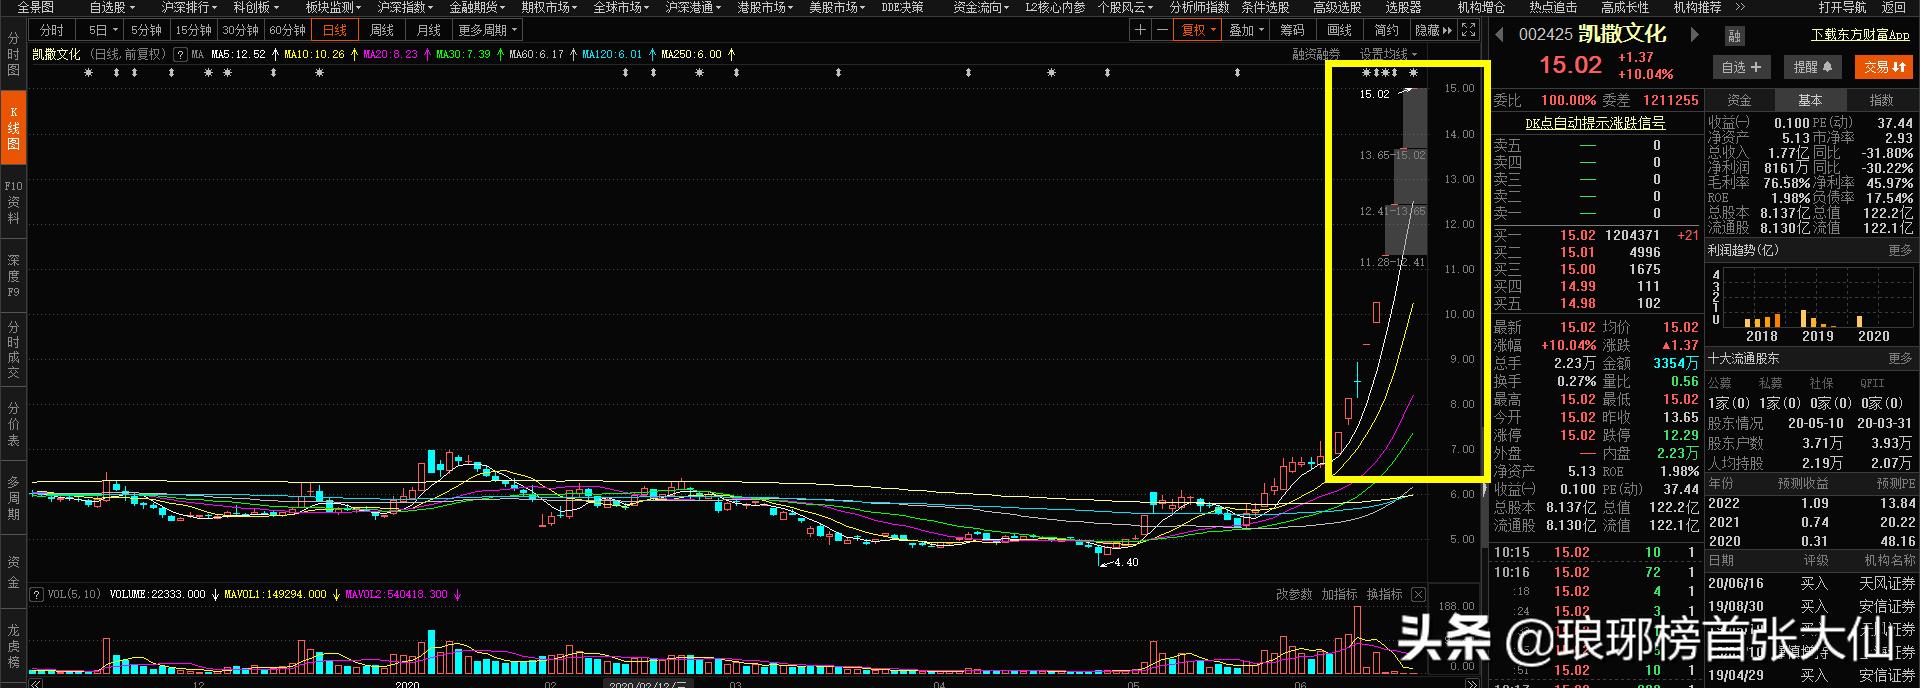The image size is (1920, 688).
Task: Open 画线 drawing tools button
Action: coord(1340,30)
